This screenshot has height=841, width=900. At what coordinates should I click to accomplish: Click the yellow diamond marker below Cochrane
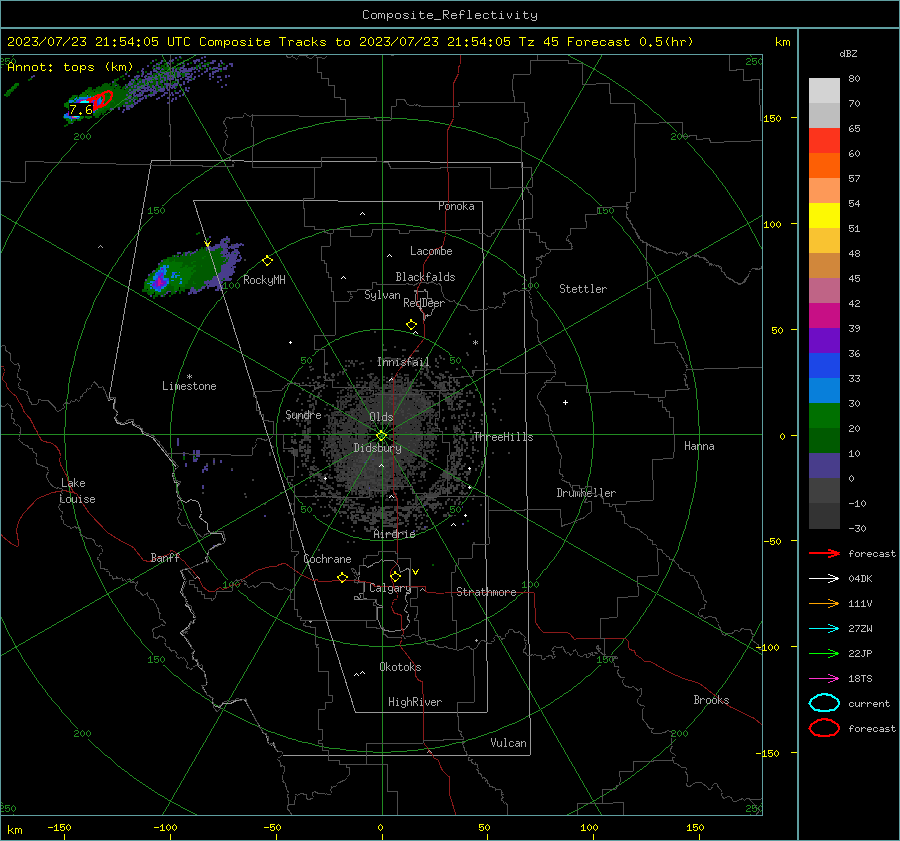(343, 578)
